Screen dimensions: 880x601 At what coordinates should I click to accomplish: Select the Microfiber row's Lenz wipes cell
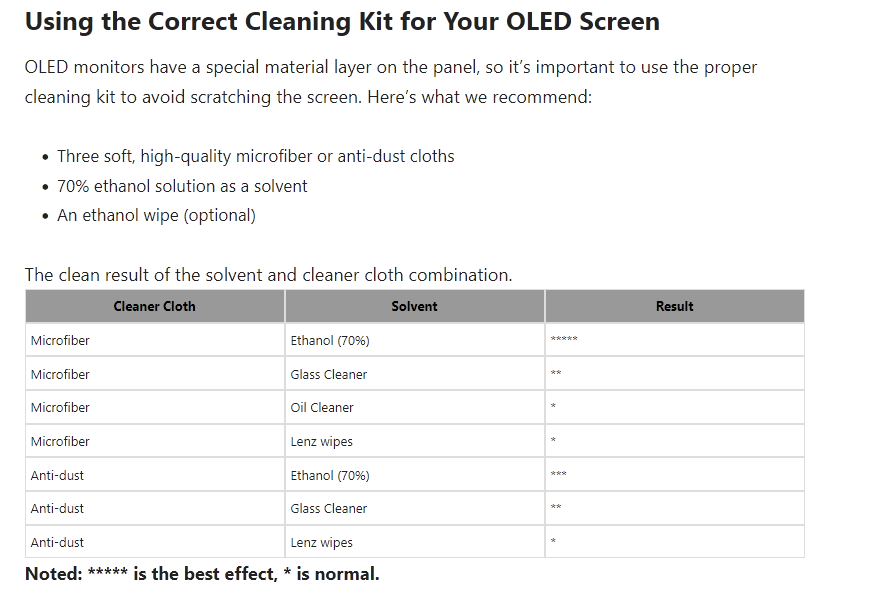(x=415, y=441)
